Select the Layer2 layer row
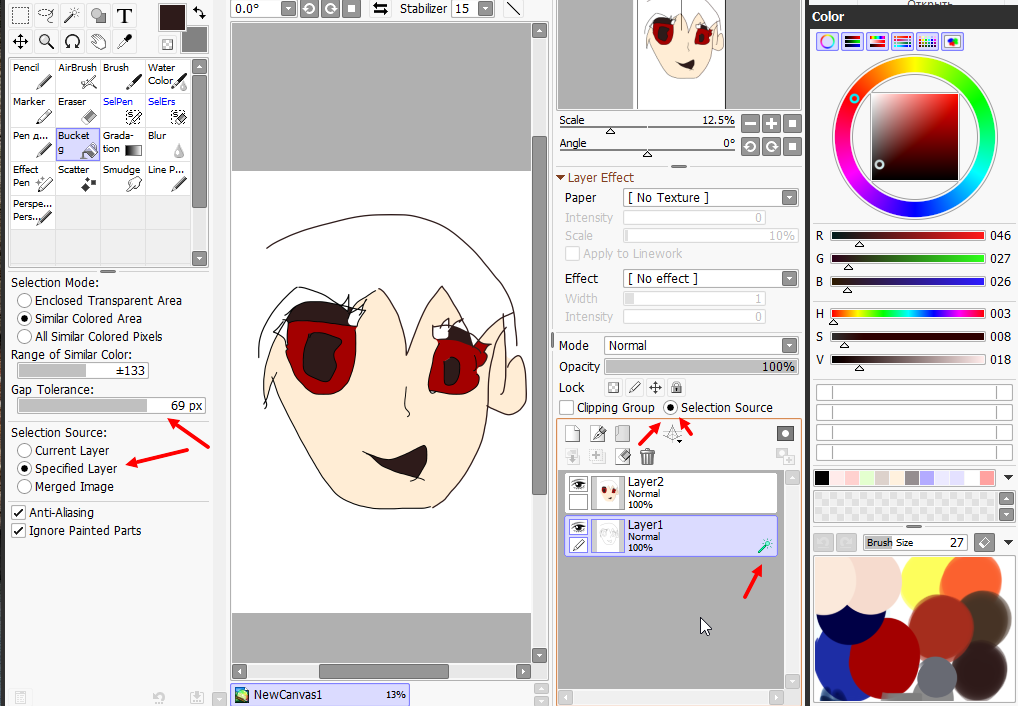Viewport: 1018px width, 706px height. [x=671, y=493]
